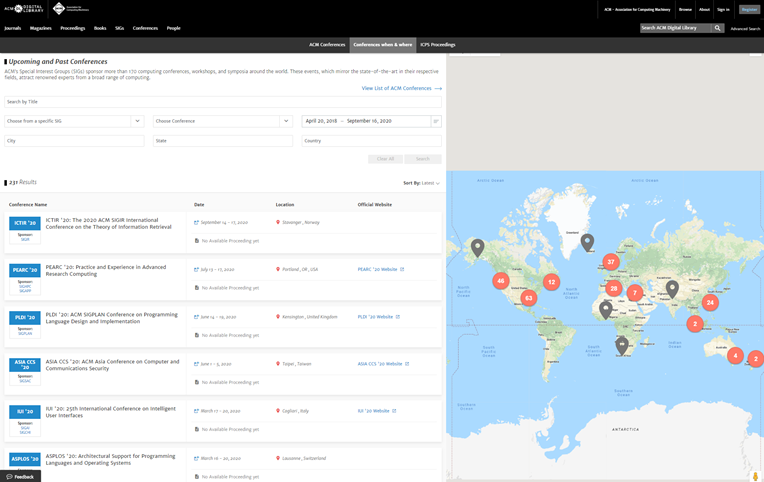This screenshot has width=764, height=482.
Task: Focus the Country input field
Action: point(371,141)
